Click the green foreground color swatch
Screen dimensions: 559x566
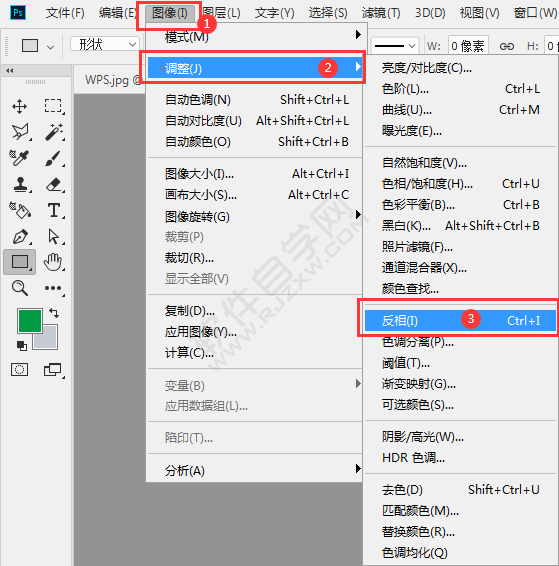pos(30,320)
